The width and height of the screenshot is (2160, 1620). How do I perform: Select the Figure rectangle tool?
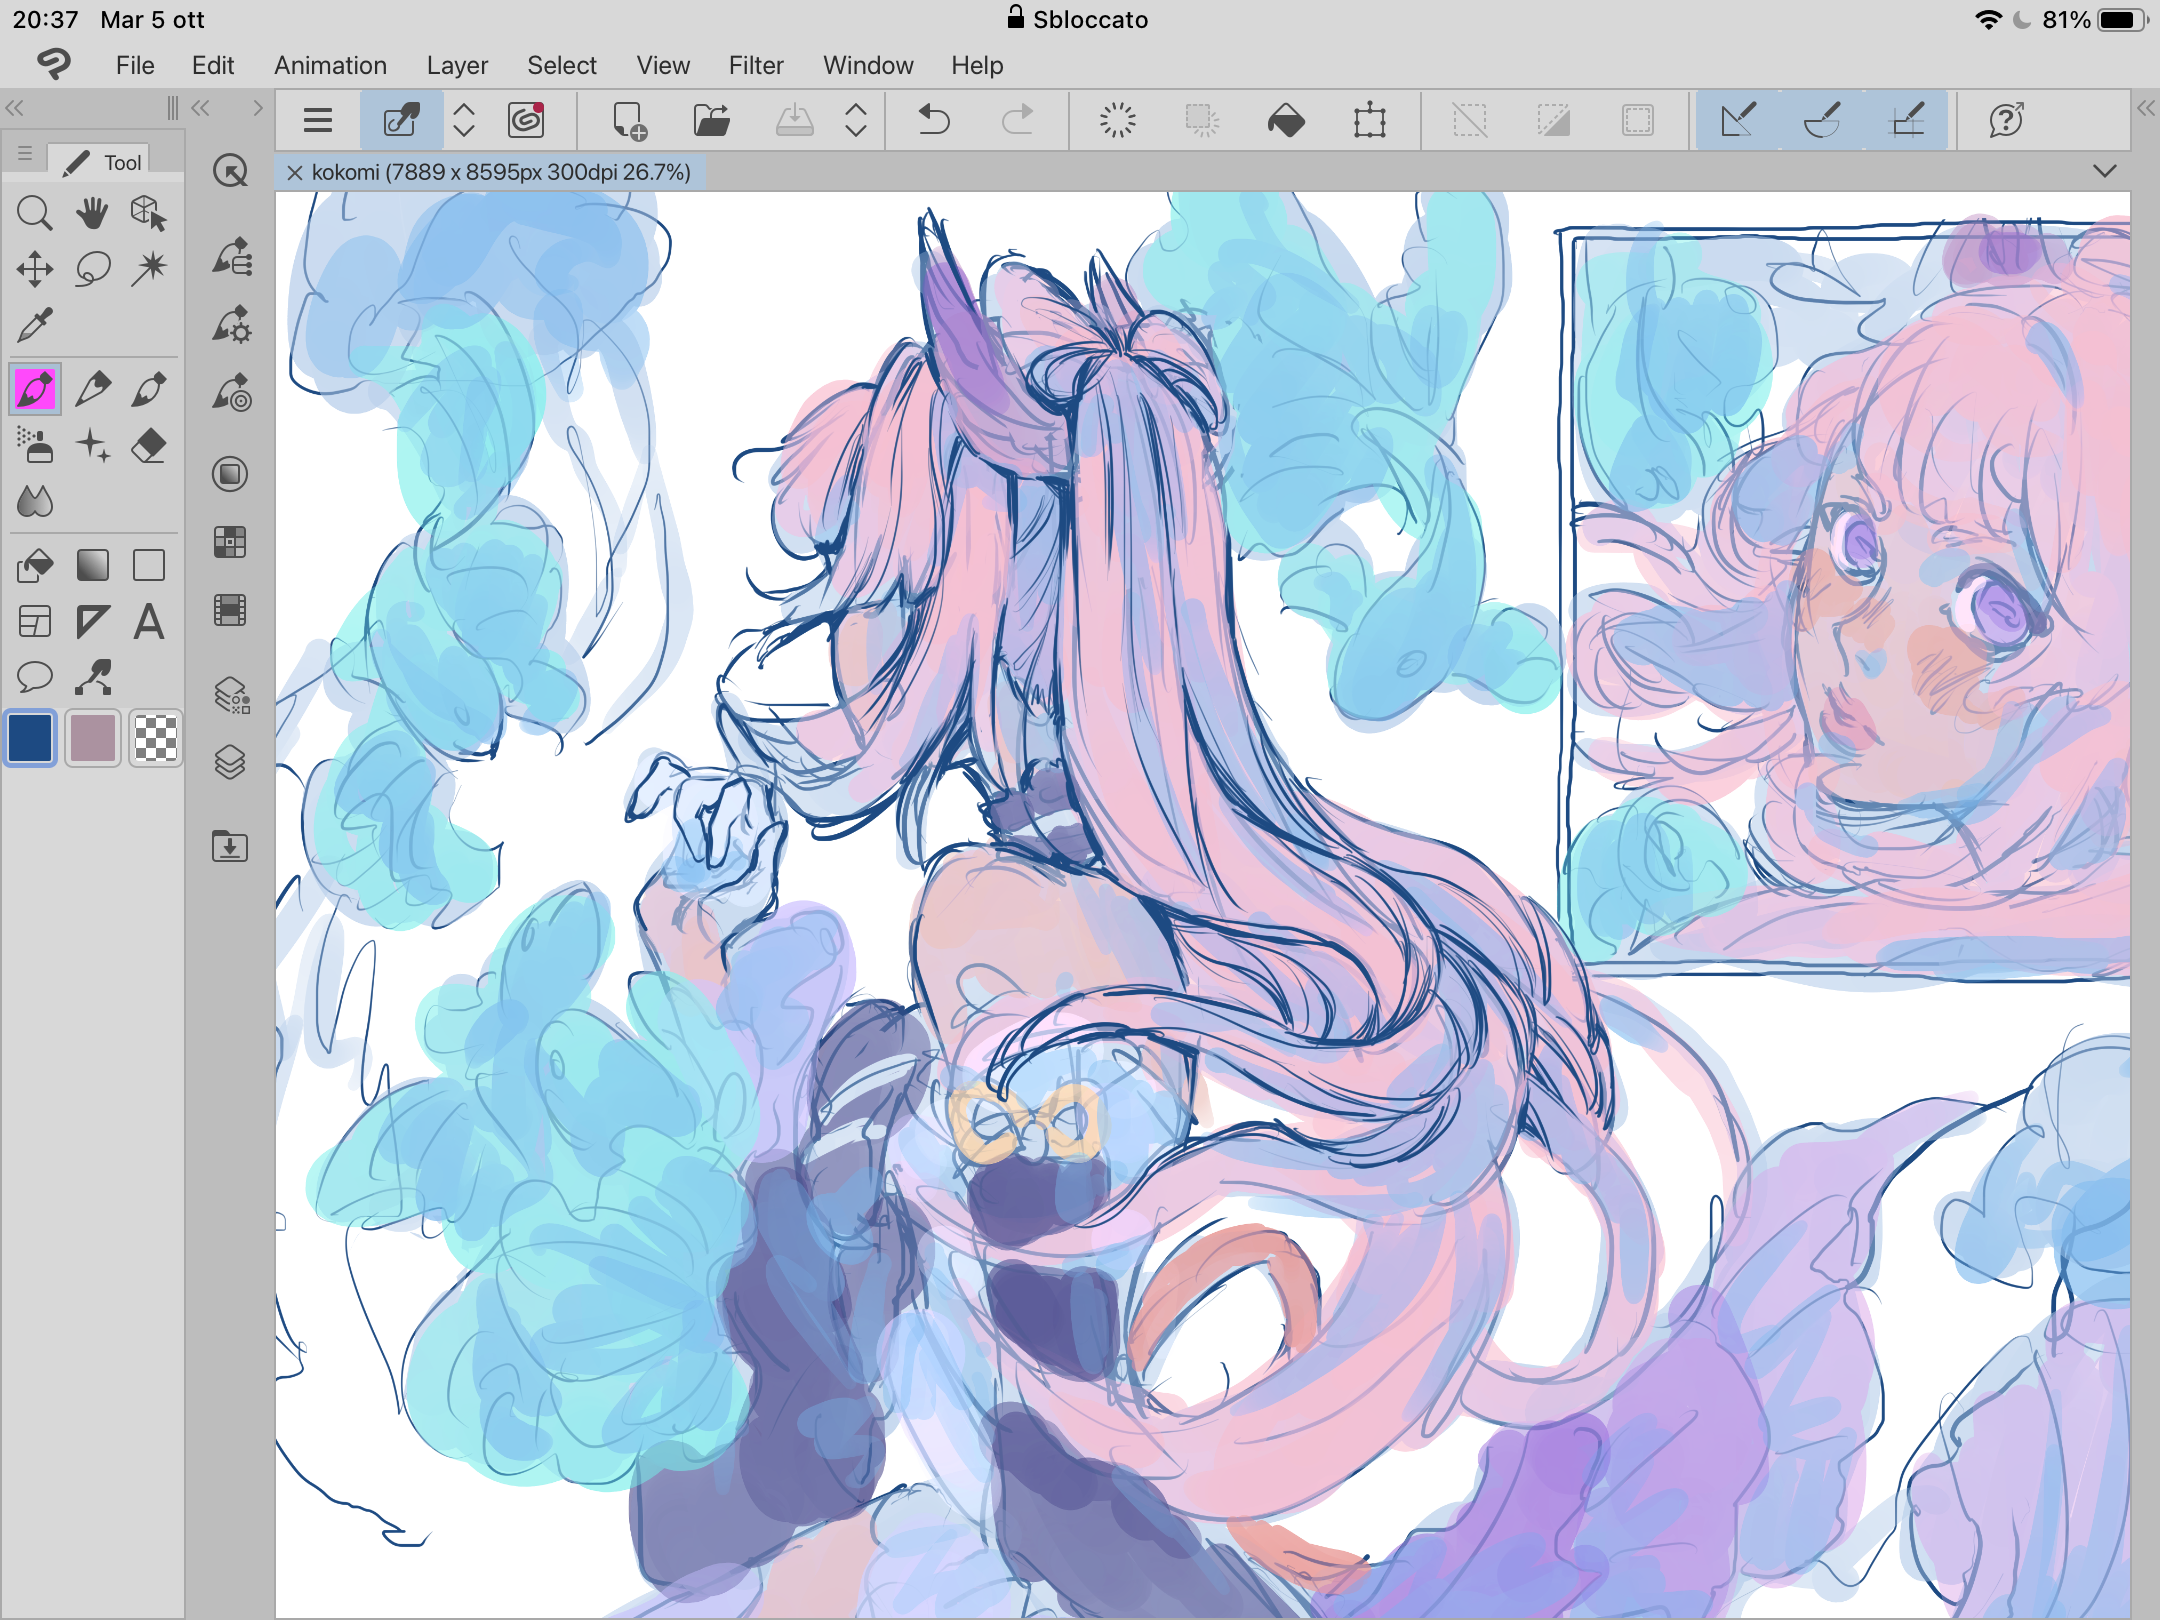[x=149, y=565]
